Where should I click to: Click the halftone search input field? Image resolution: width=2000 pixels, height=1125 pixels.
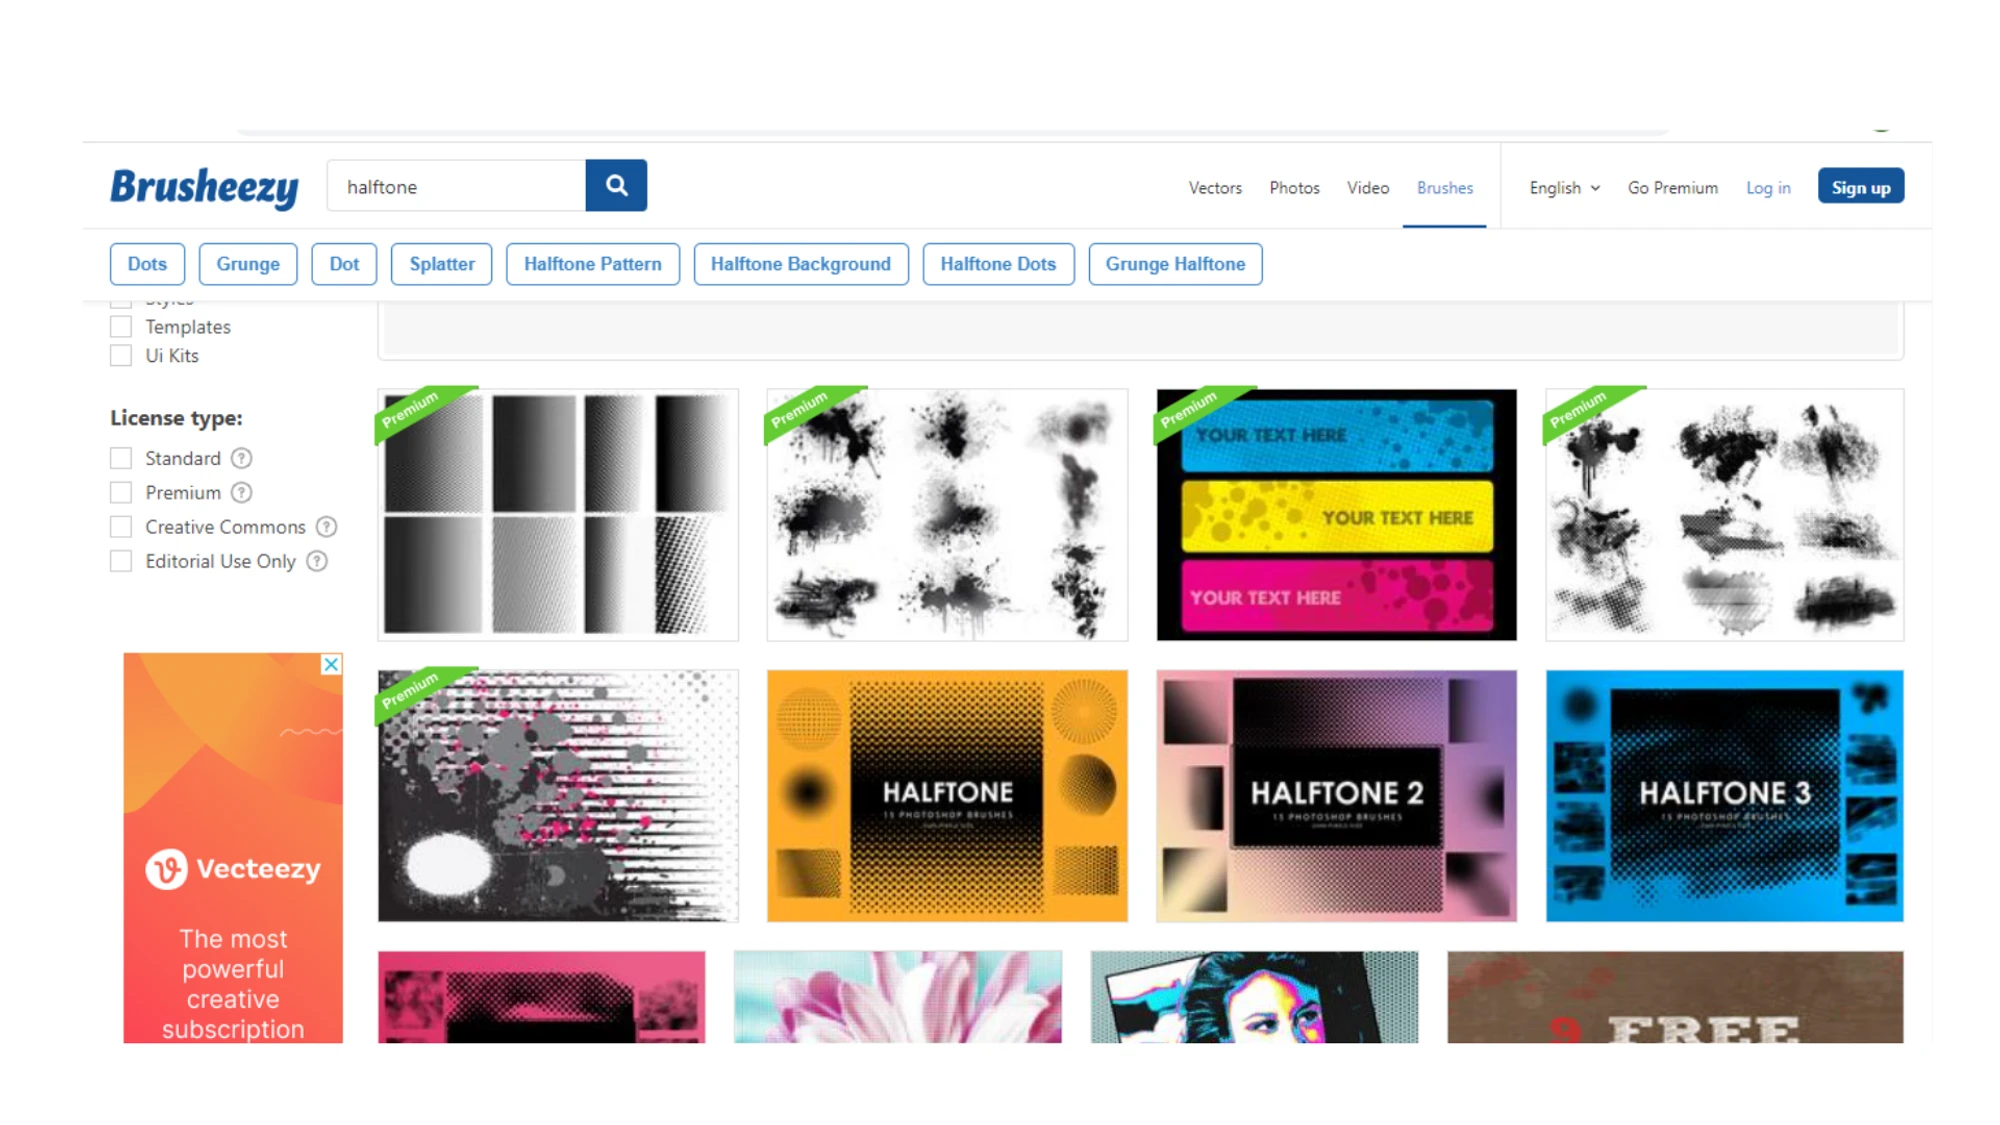point(456,187)
